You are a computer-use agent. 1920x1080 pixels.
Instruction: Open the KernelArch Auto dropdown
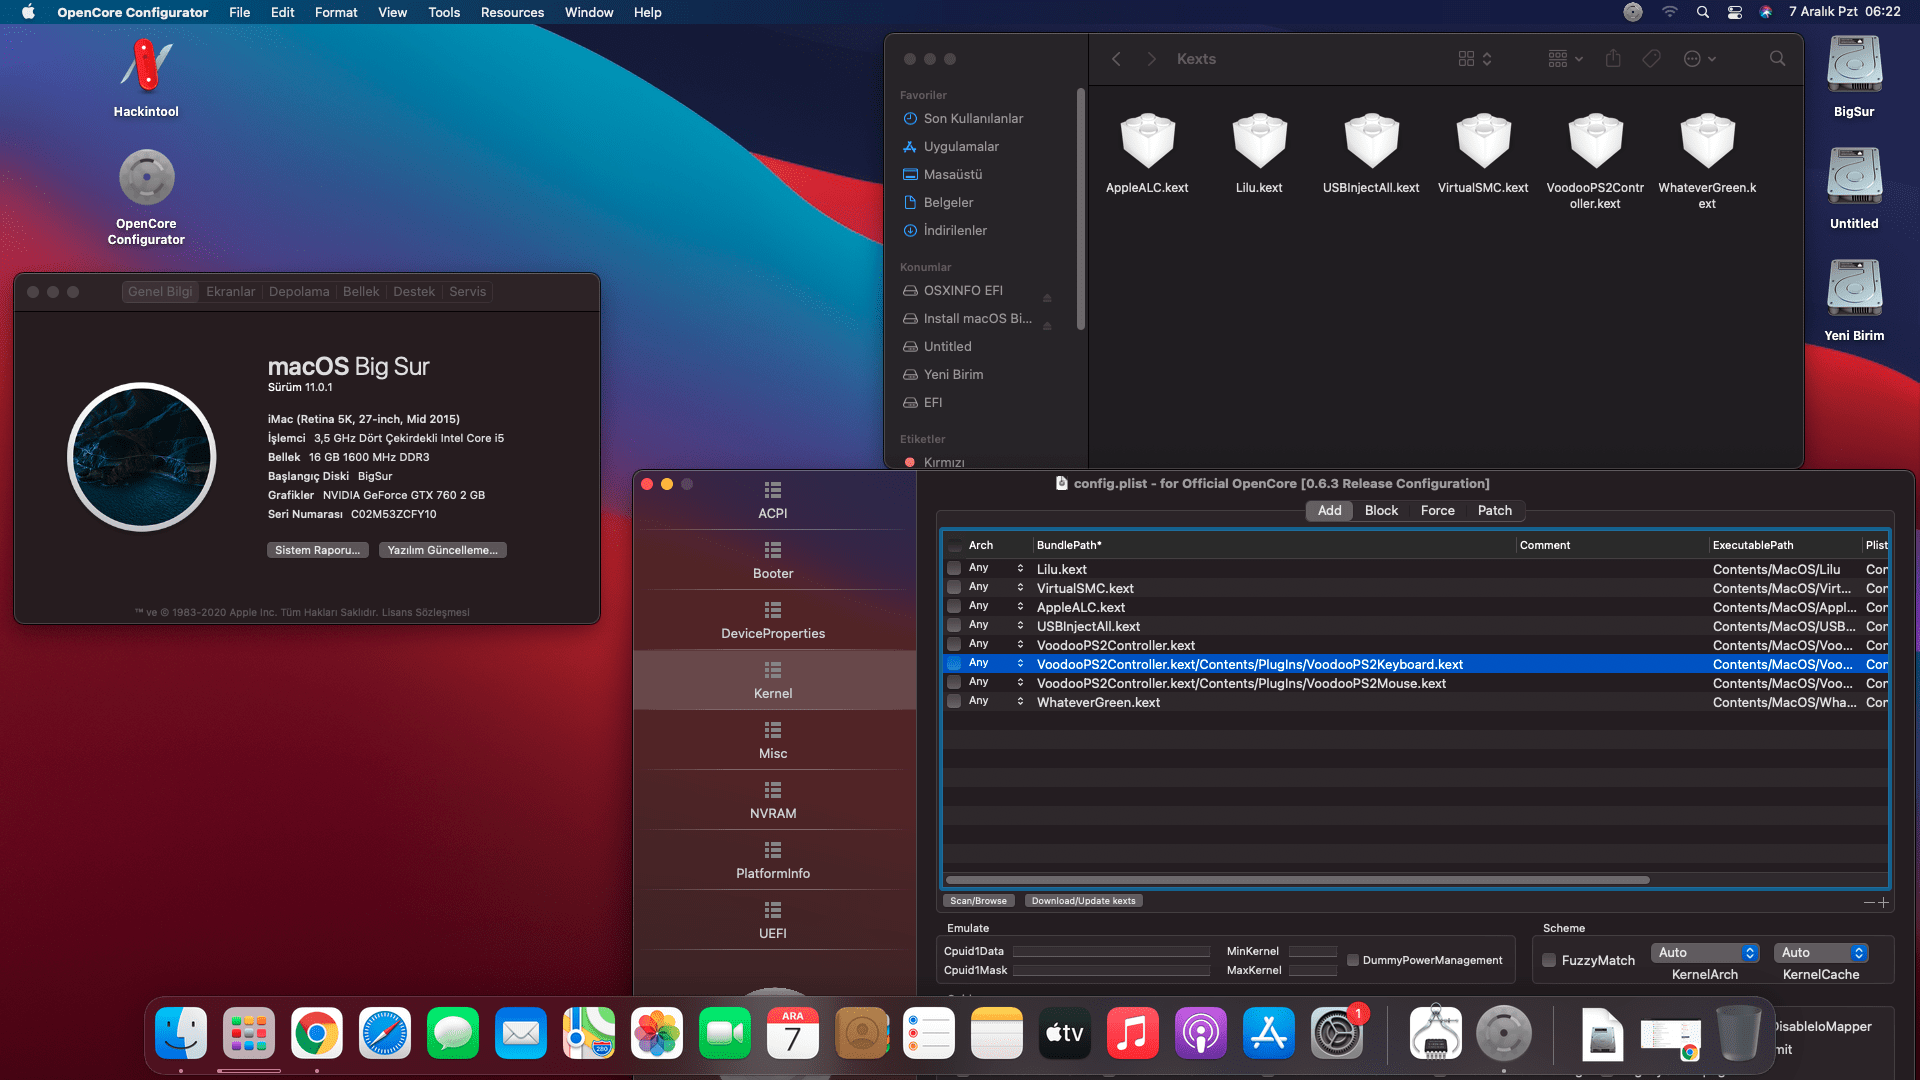pyautogui.click(x=1704, y=953)
